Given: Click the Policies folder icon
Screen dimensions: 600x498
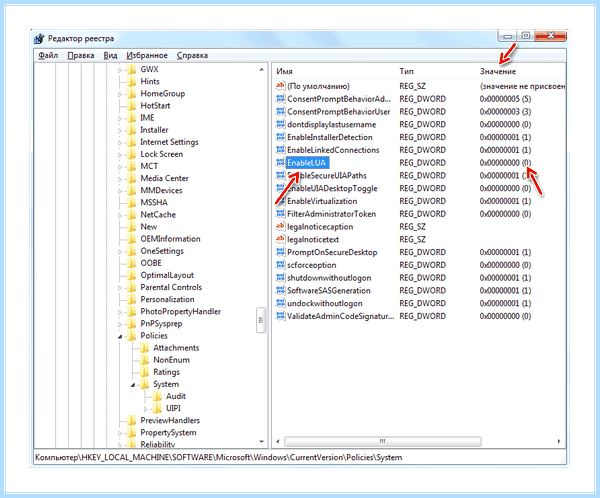Looking at the screenshot, I should [x=132, y=336].
